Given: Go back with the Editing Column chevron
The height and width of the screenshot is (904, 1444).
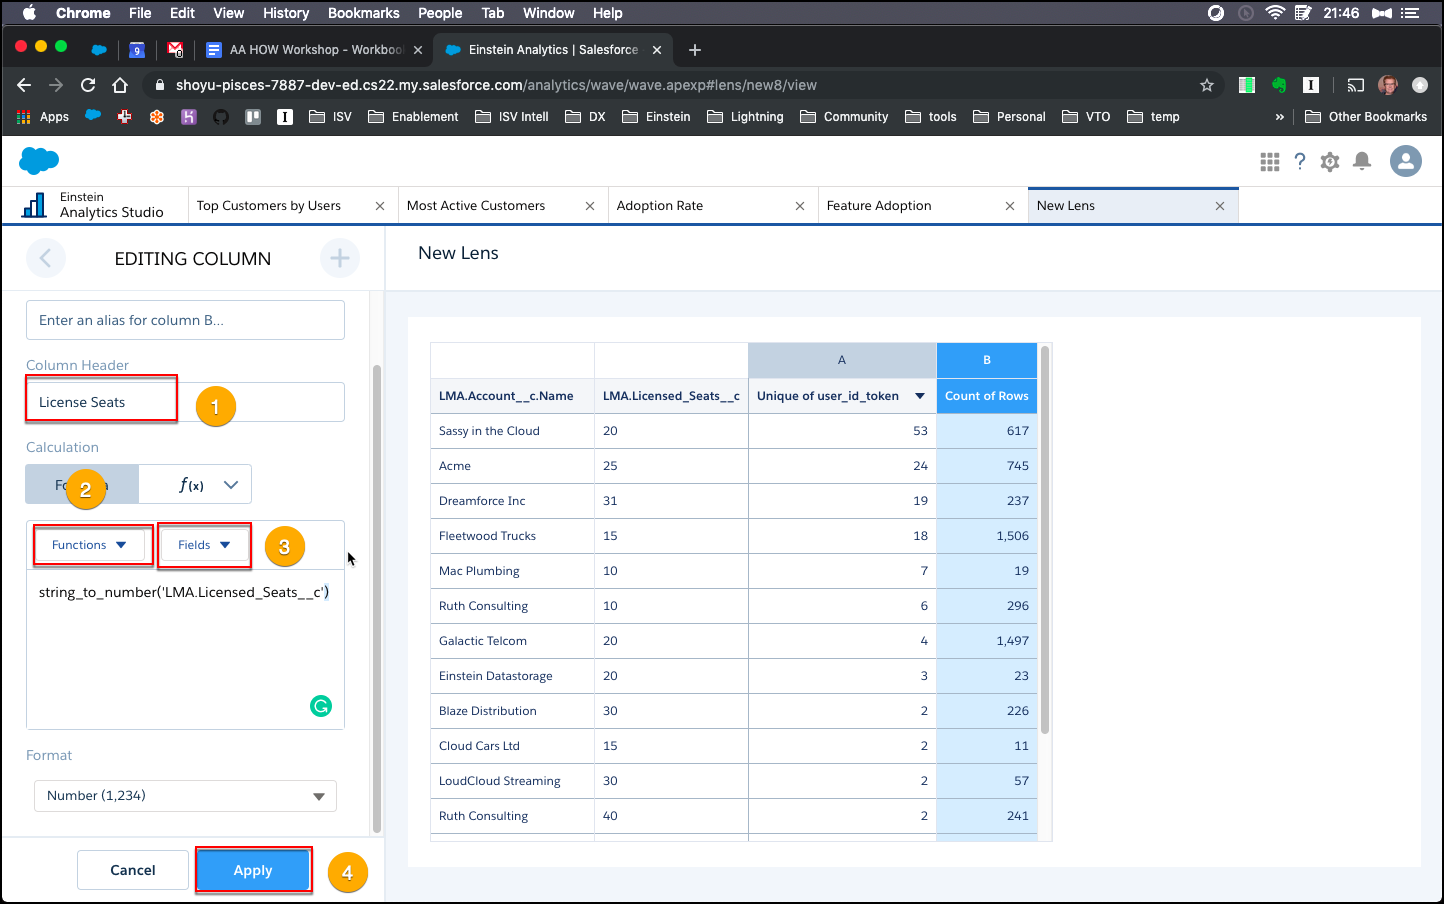Looking at the screenshot, I should (46, 258).
